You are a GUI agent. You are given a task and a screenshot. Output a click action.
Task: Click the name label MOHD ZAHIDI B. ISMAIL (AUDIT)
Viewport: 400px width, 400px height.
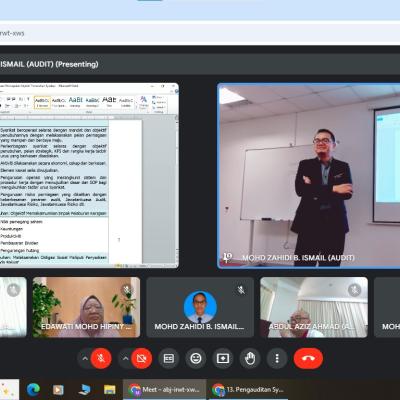point(298,258)
